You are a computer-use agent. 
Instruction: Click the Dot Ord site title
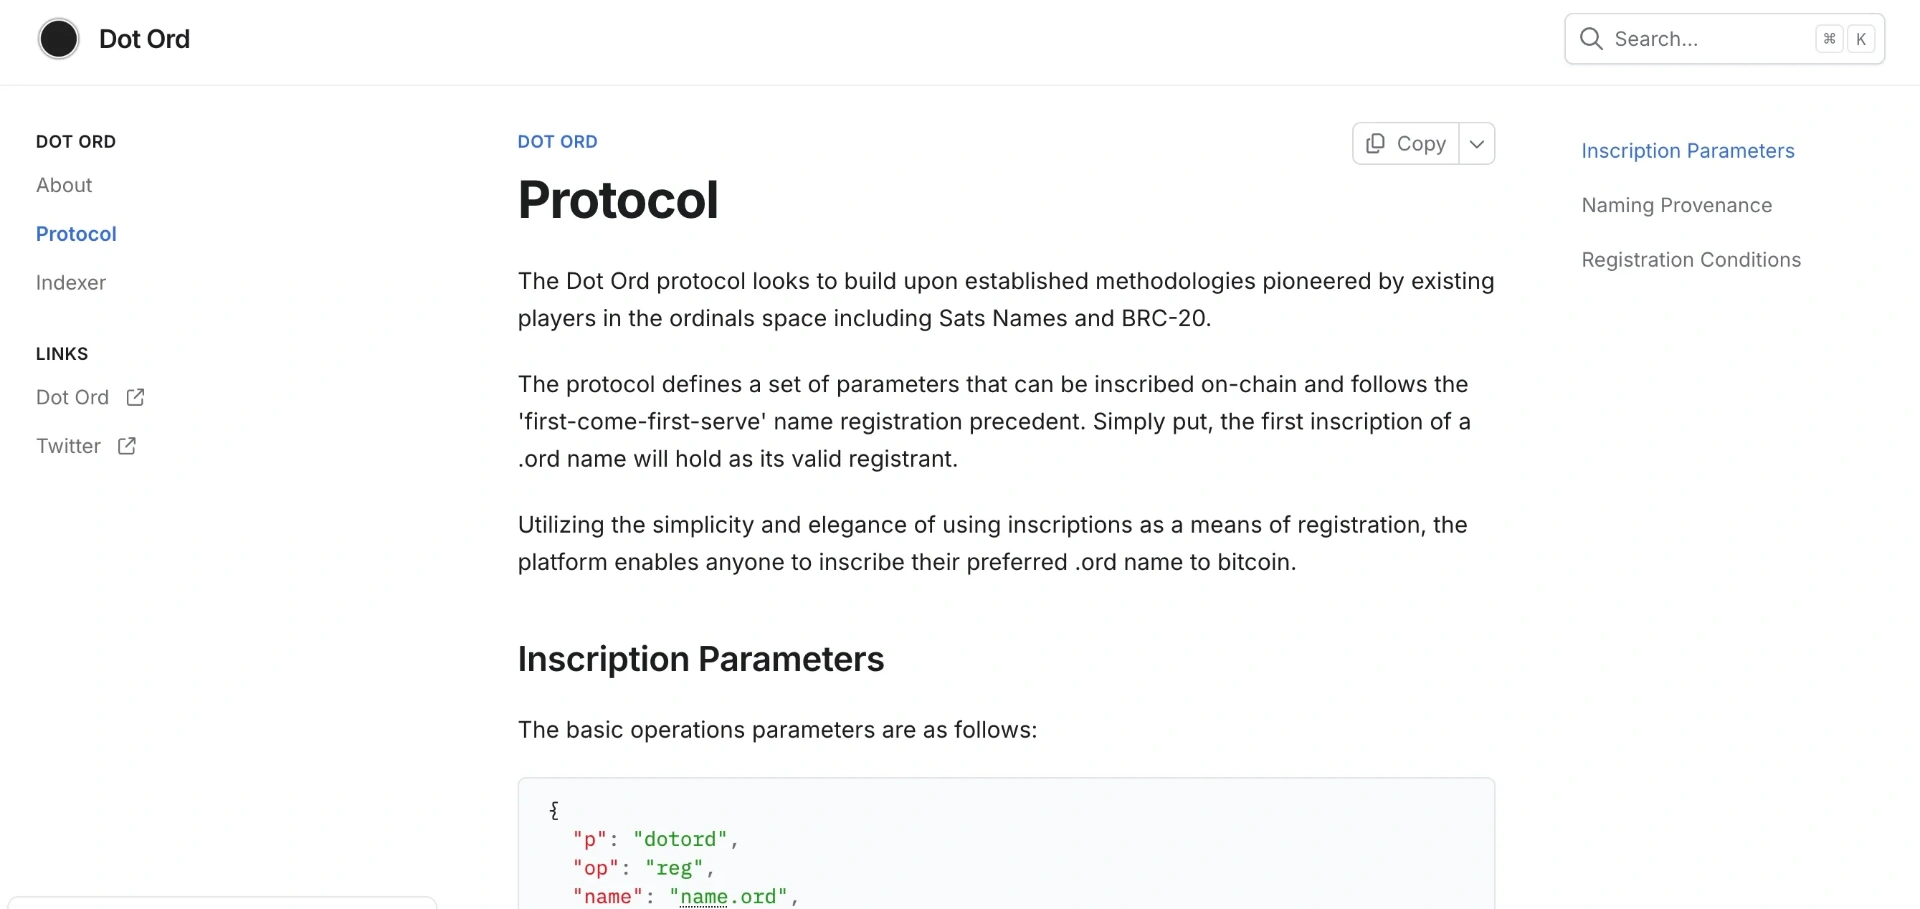[x=145, y=39]
